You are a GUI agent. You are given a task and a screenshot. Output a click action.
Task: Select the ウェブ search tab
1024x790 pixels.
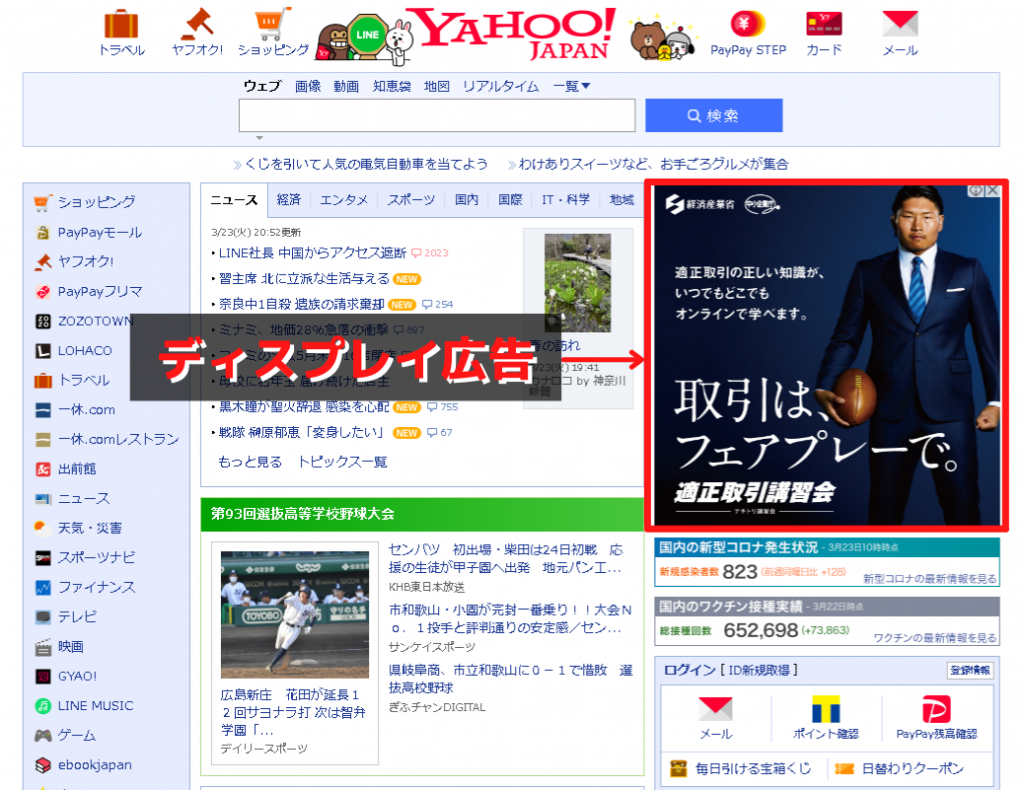coord(262,86)
